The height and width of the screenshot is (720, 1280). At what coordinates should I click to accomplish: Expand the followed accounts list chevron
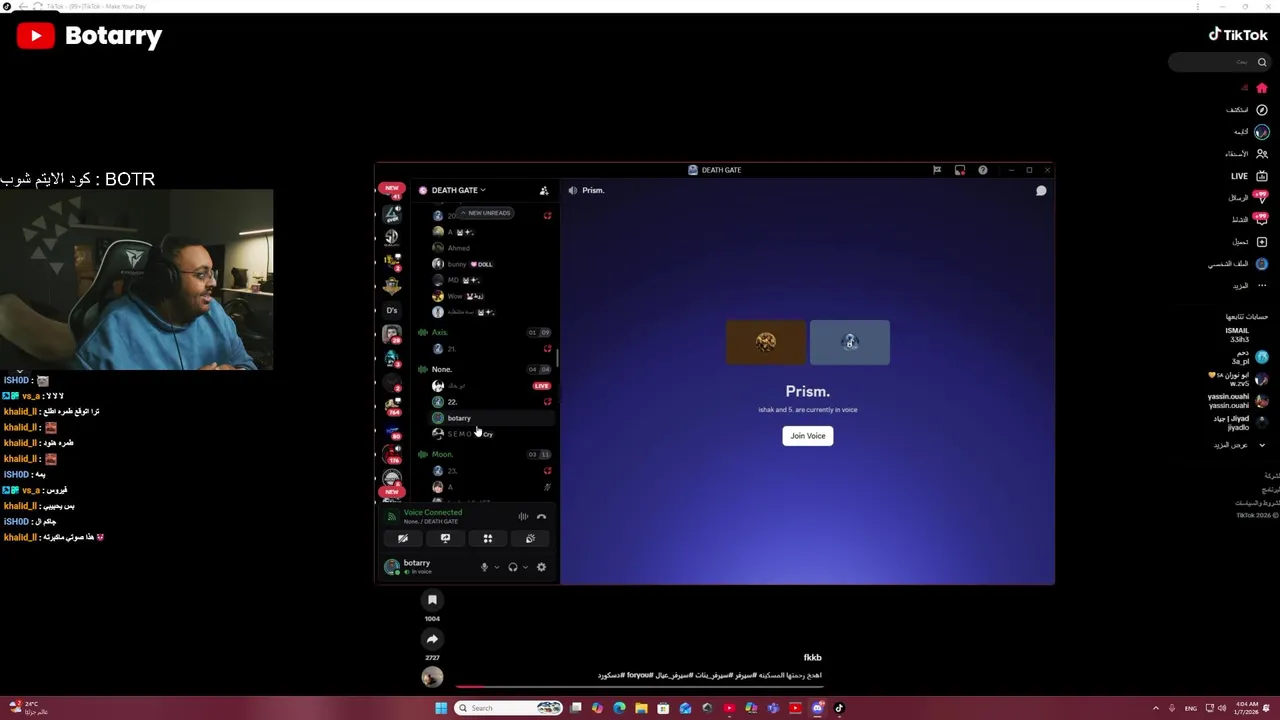(x=1262, y=445)
